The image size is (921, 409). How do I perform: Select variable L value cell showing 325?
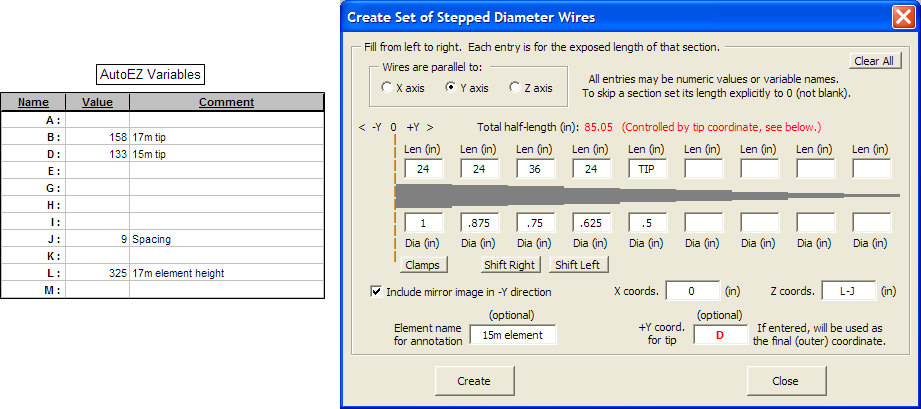(x=97, y=273)
